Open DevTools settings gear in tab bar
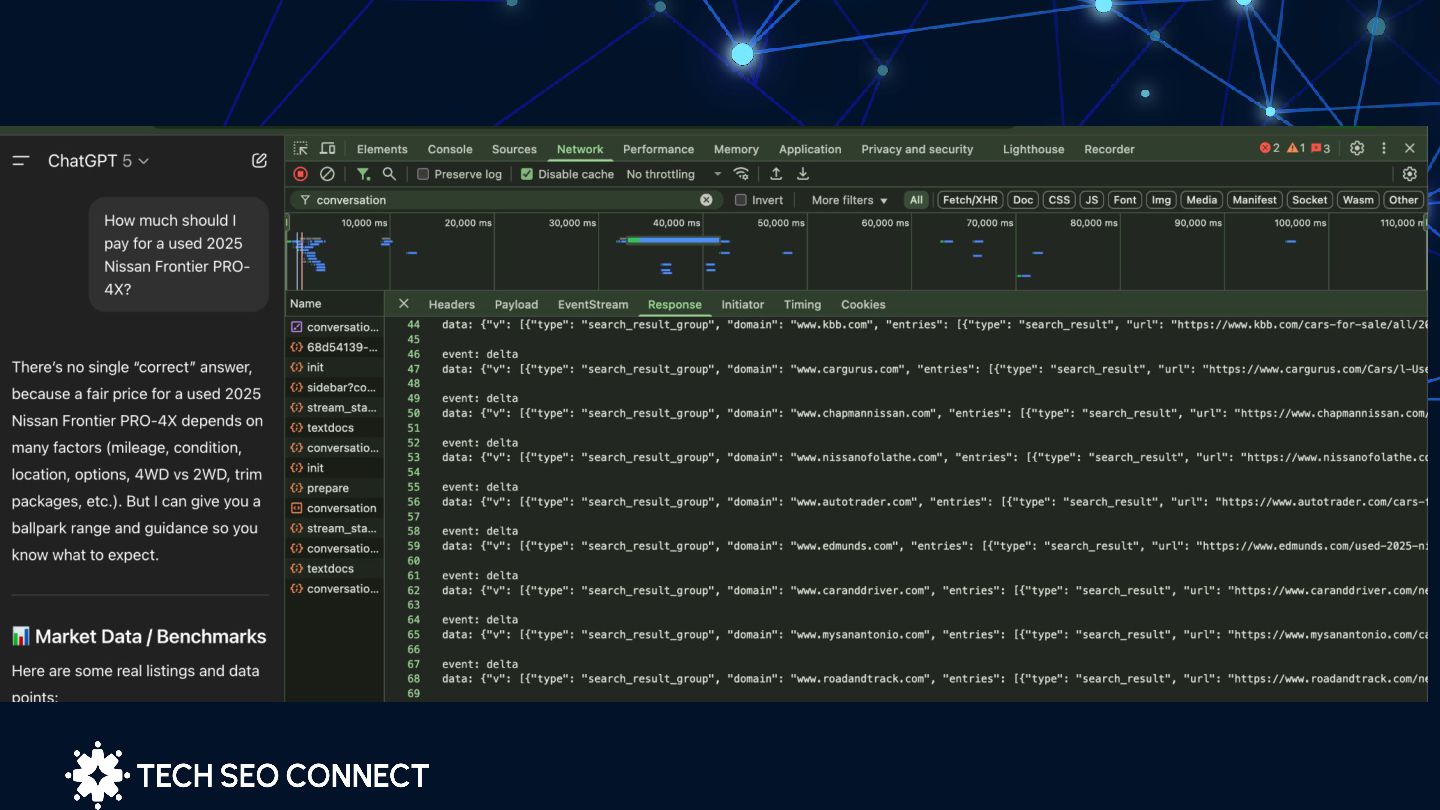 pos(1357,148)
